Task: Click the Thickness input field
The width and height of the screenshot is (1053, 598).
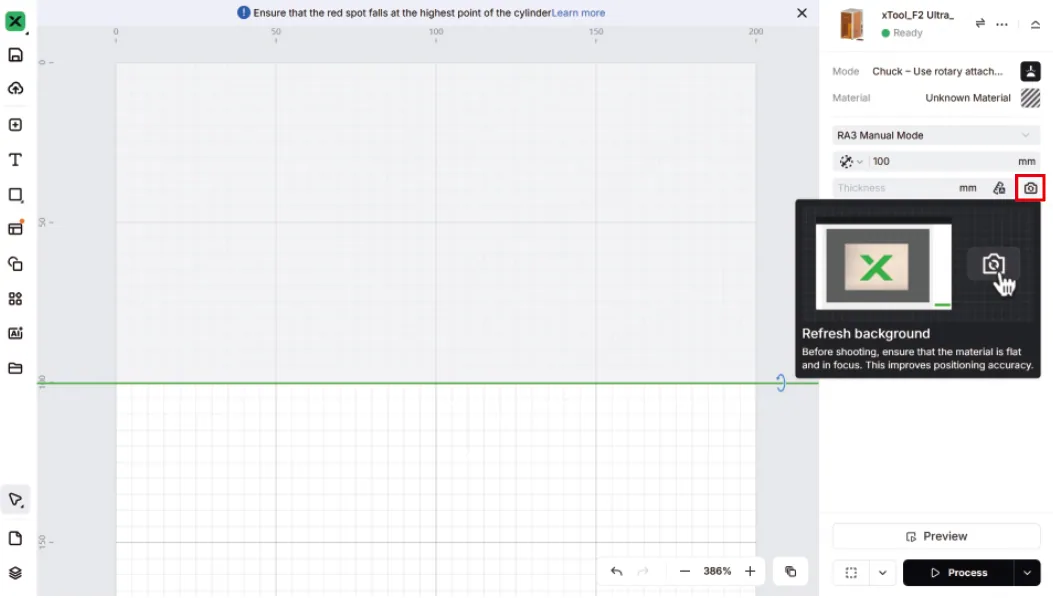Action: (895, 188)
